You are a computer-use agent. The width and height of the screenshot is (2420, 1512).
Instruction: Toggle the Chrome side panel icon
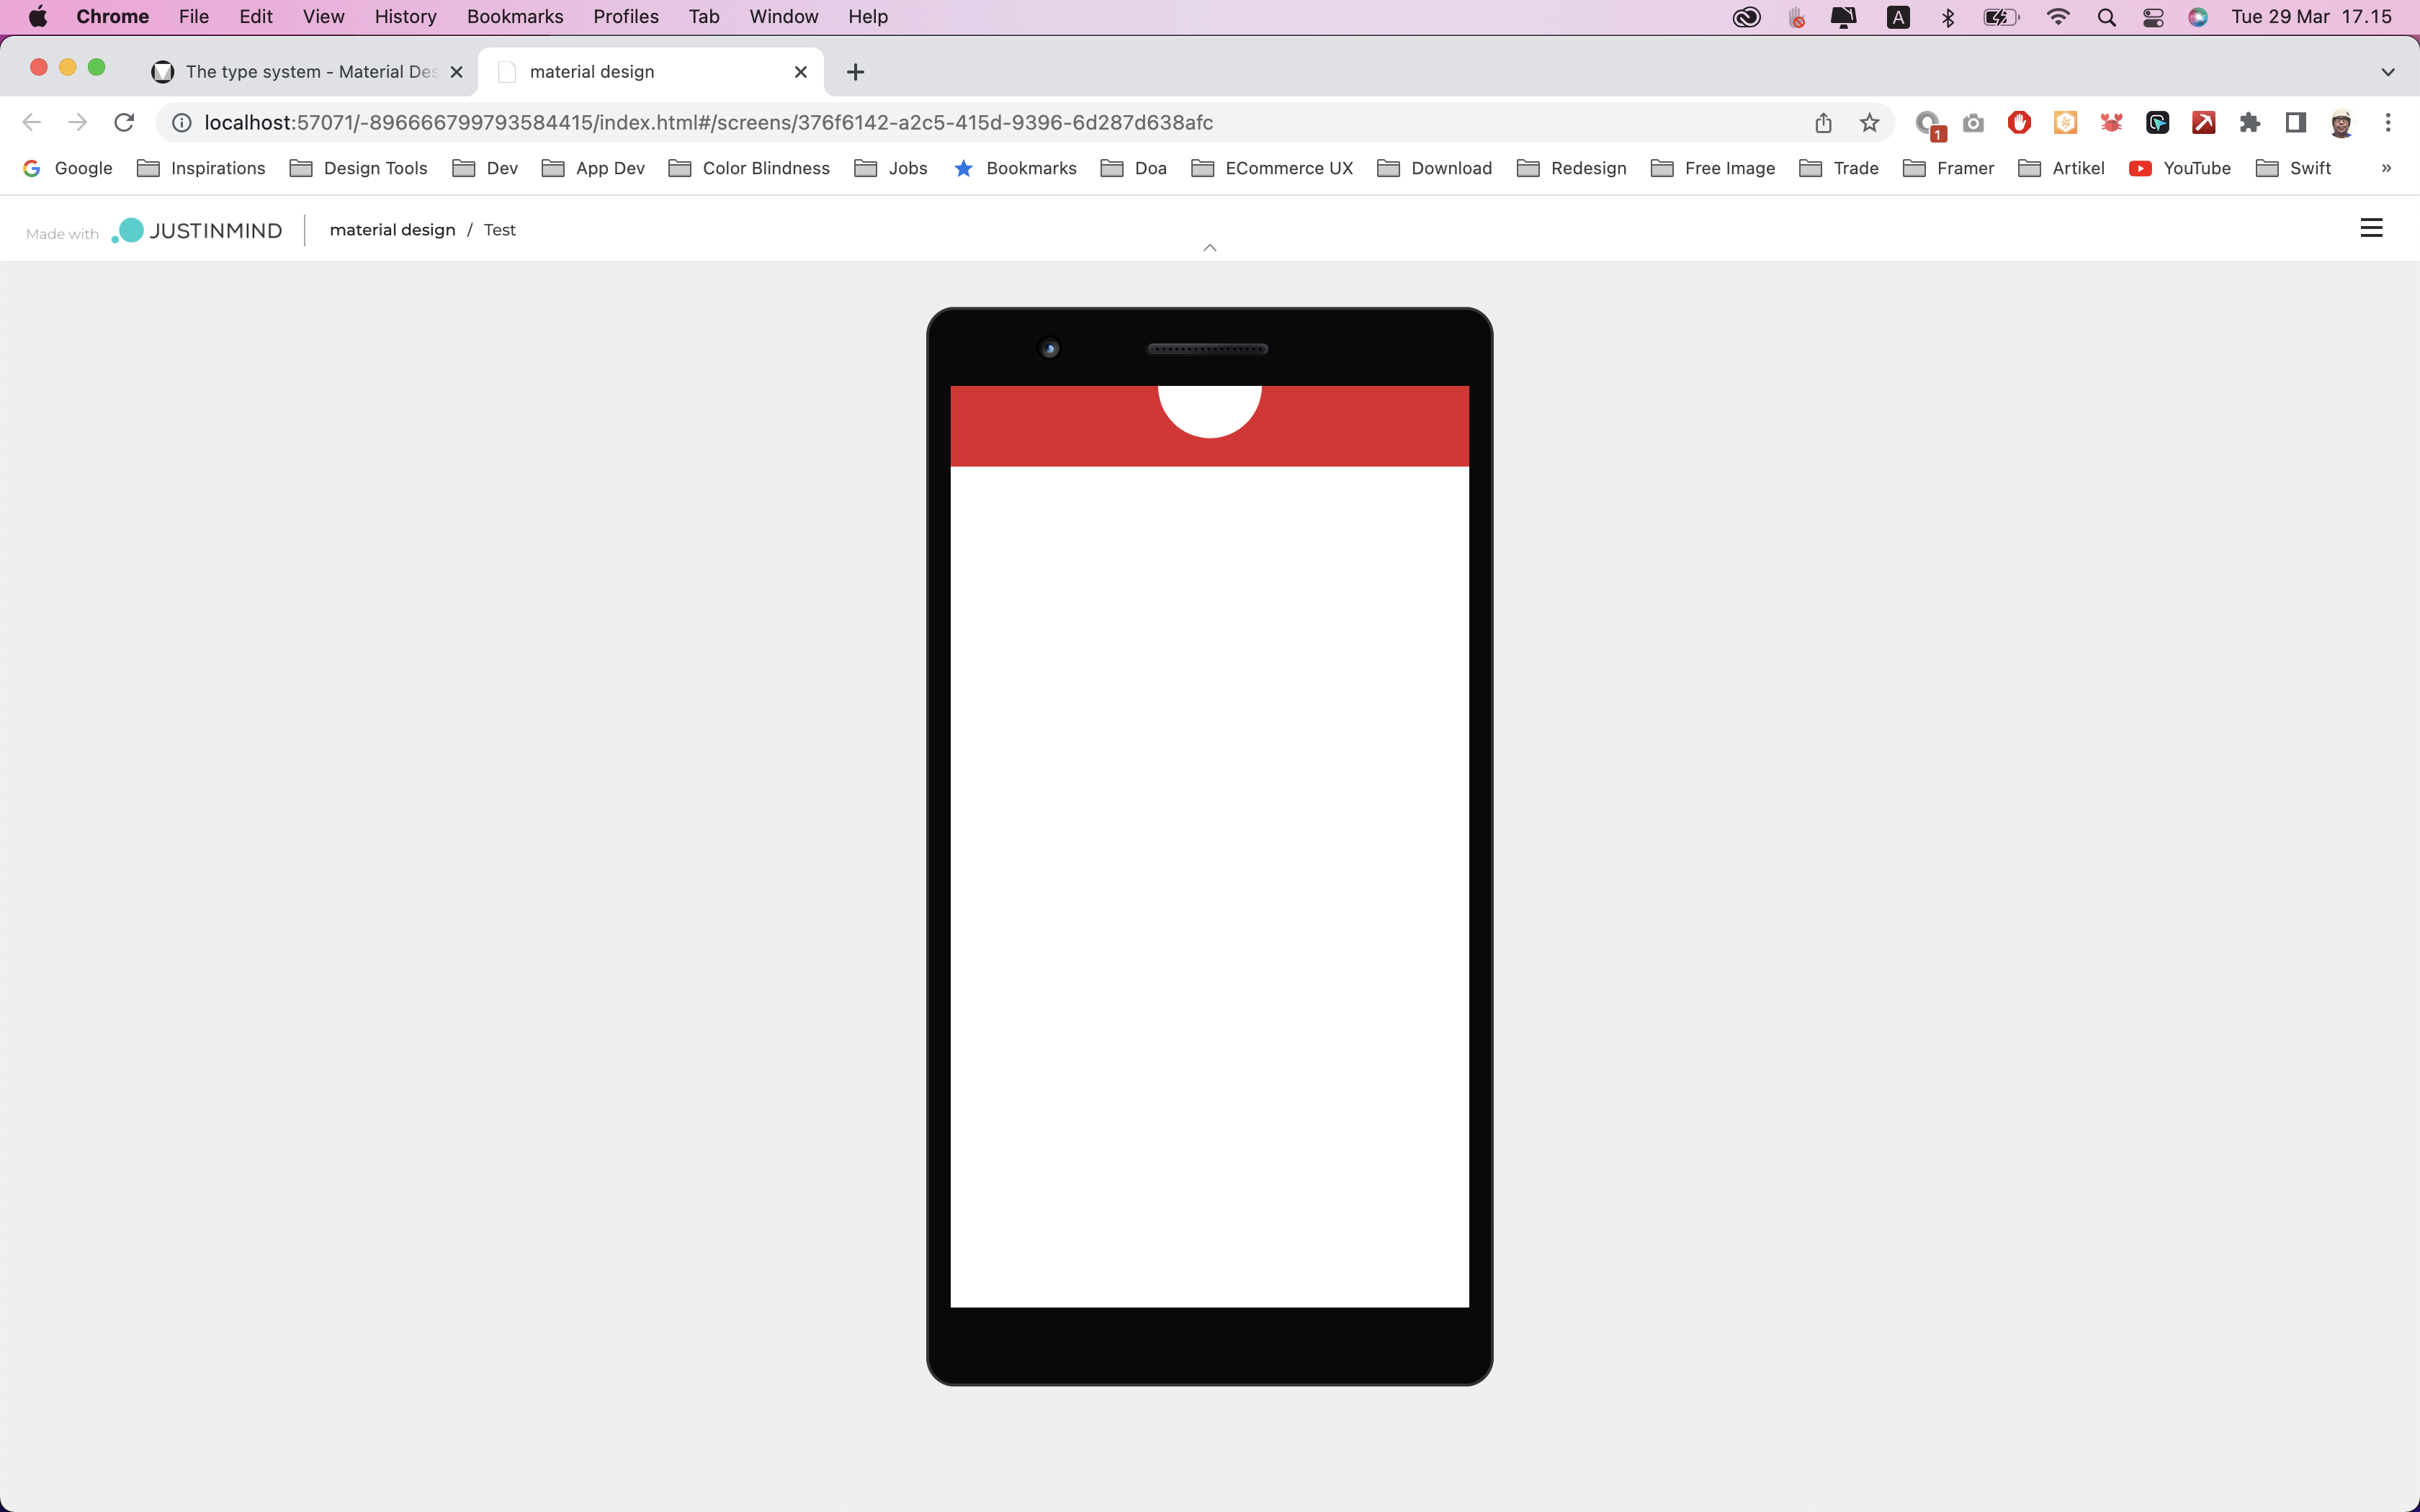(x=2295, y=122)
